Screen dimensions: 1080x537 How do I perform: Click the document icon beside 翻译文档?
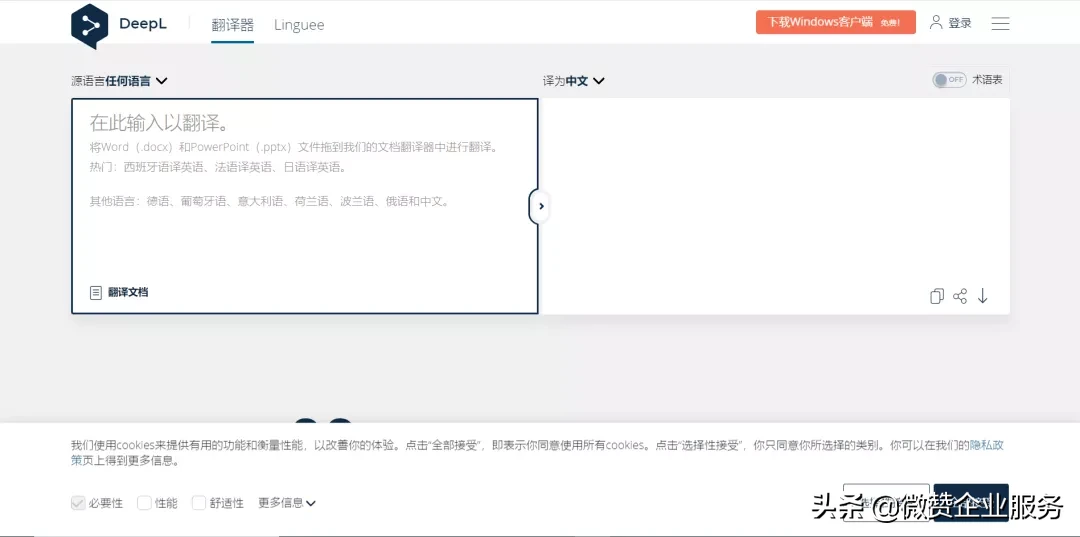pos(96,293)
